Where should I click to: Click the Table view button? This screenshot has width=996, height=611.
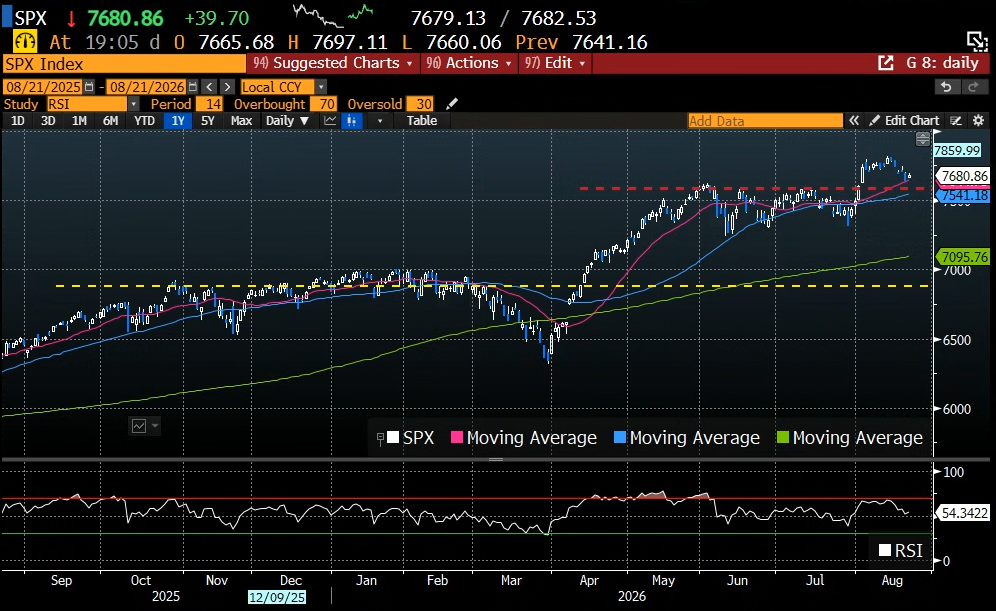point(422,121)
